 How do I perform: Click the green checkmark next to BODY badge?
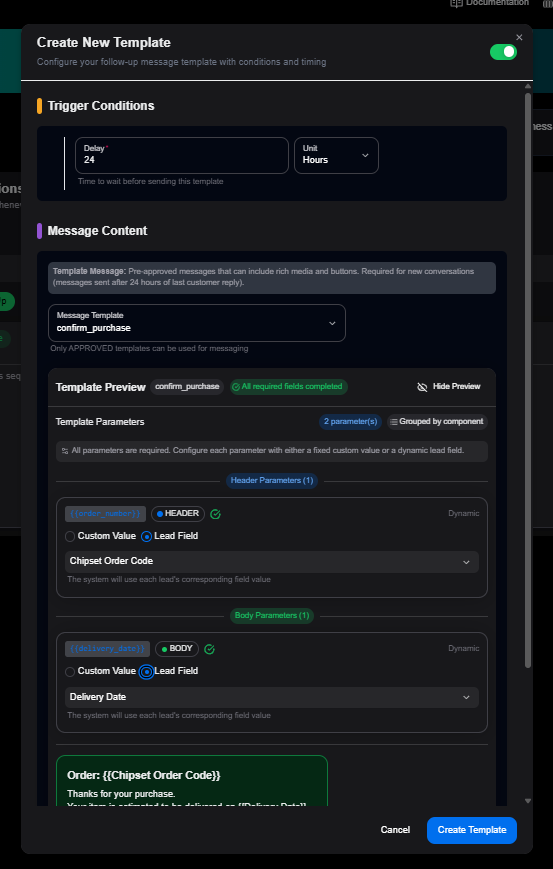[209, 649]
